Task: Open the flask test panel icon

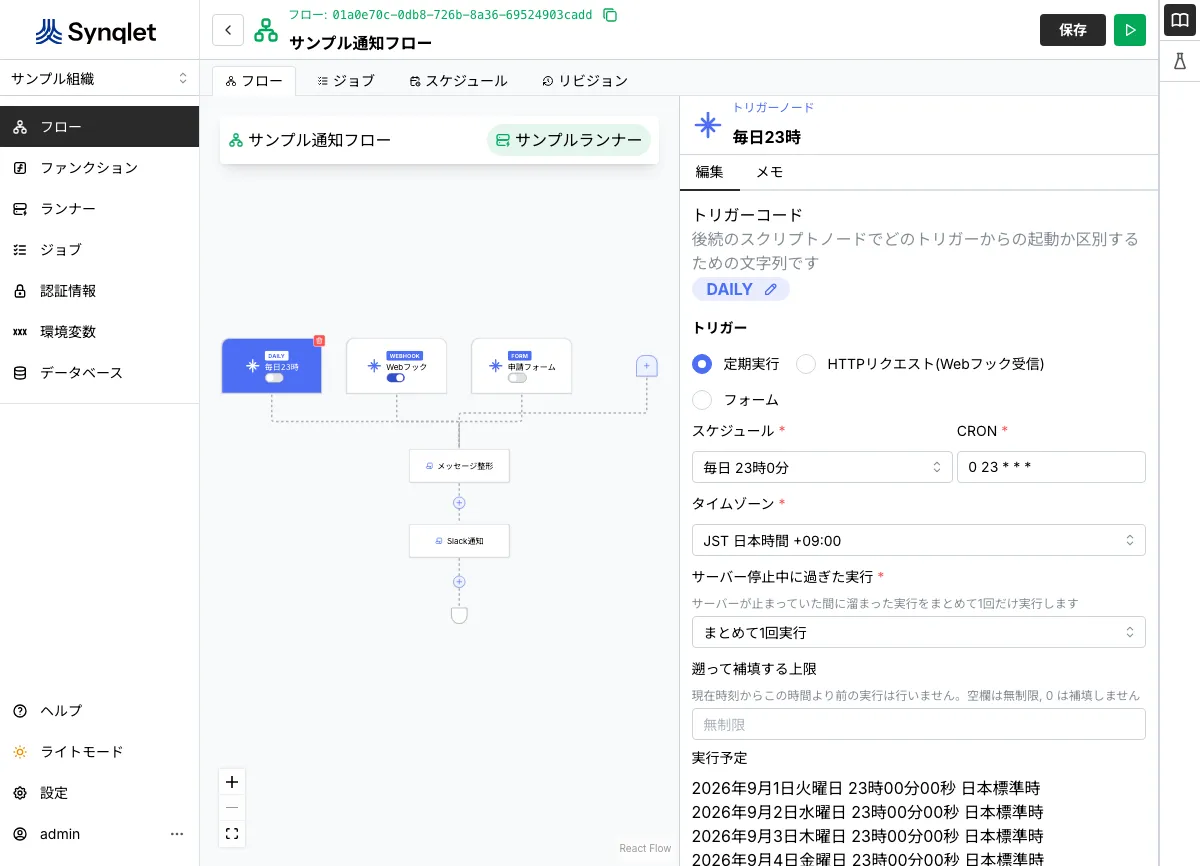Action: 1180,61
